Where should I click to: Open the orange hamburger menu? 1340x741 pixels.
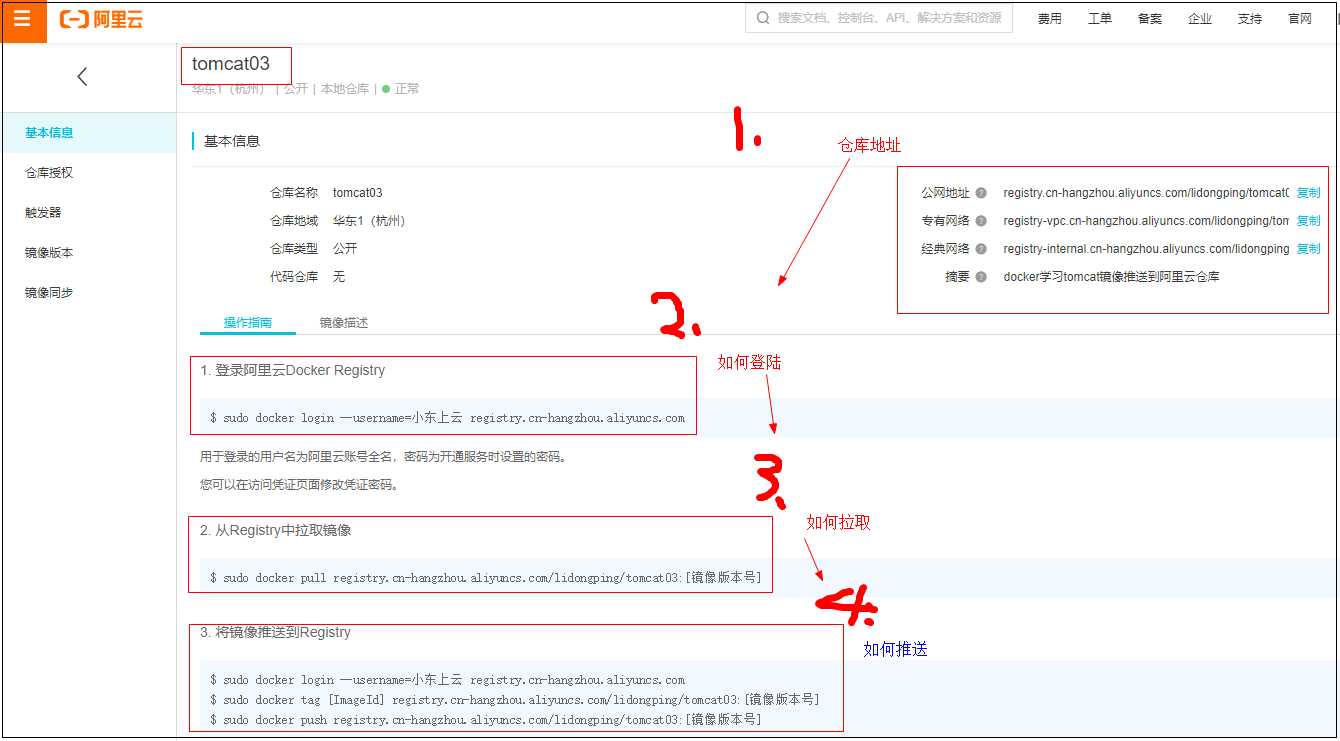[x=23, y=19]
